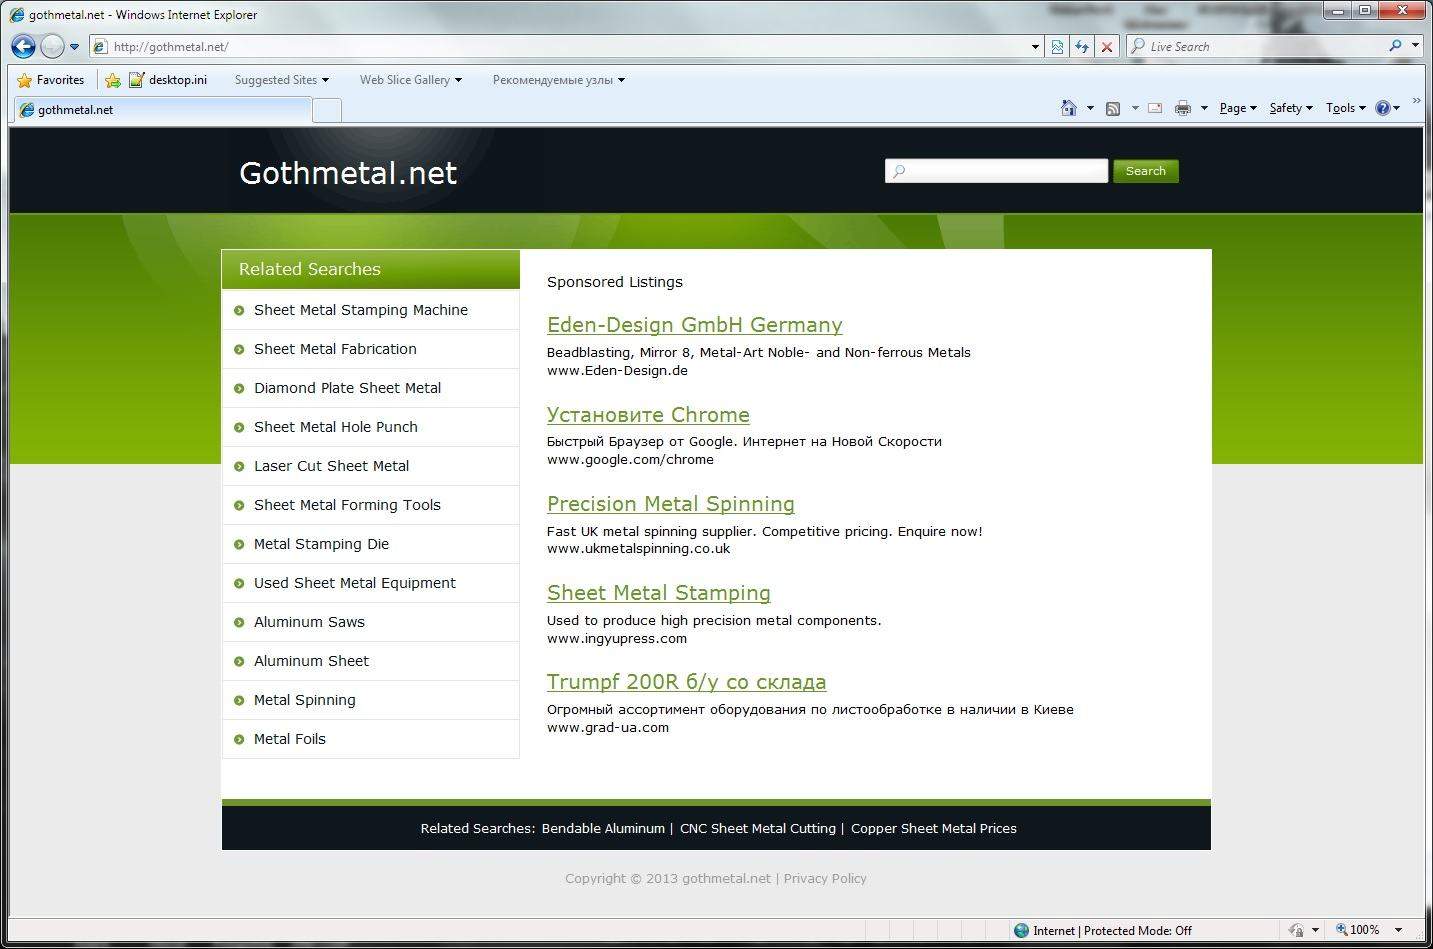The width and height of the screenshot is (1433, 949).
Task: Open the Bendable Aluminum footer link
Action: tap(603, 829)
